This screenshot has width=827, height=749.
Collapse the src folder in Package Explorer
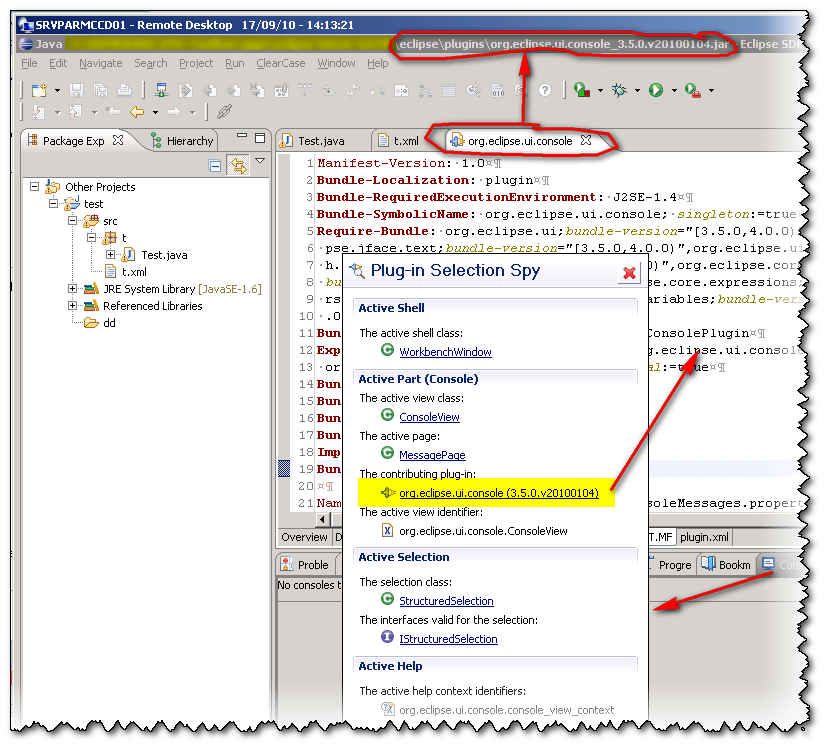(x=72, y=219)
